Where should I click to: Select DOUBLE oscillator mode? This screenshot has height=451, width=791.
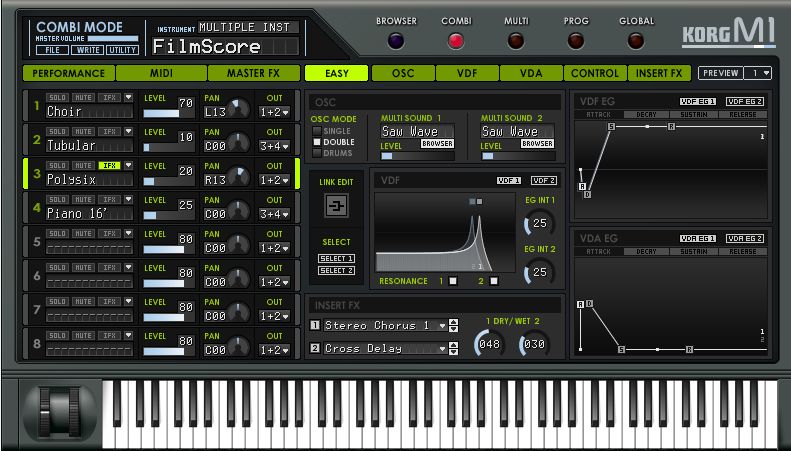[x=317, y=142]
